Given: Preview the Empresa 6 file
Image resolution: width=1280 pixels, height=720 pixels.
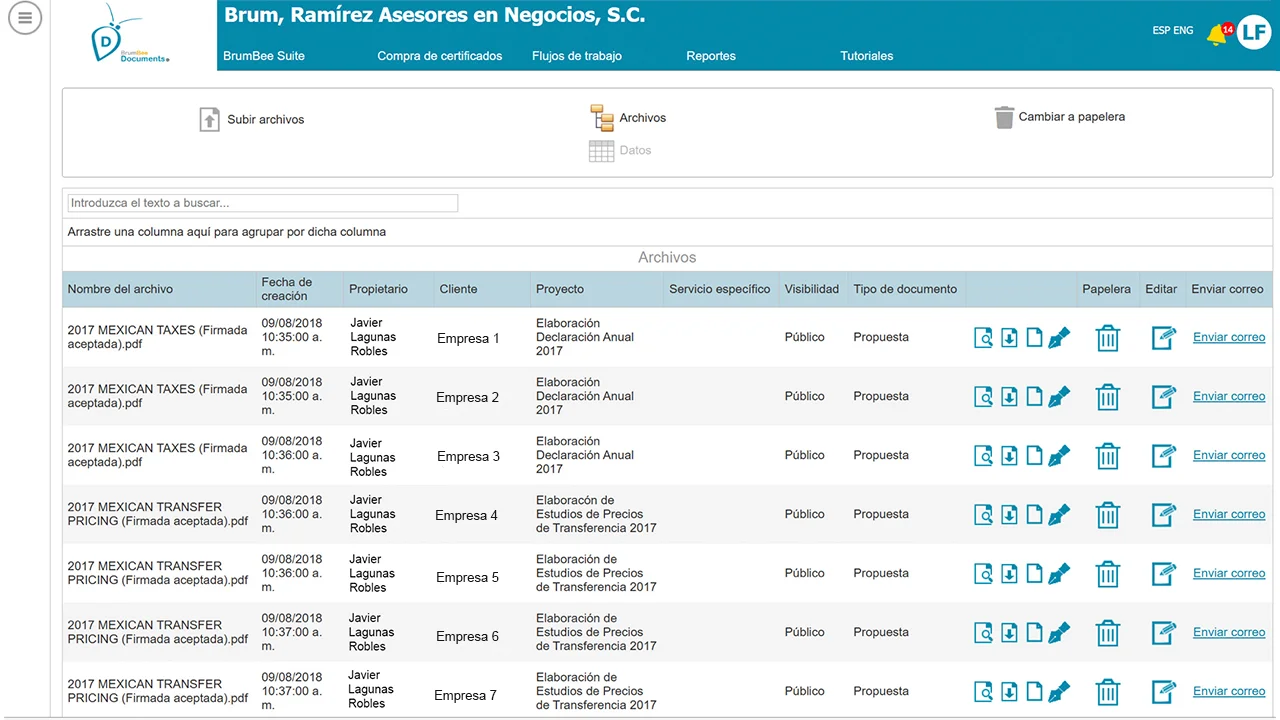Looking at the screenshot, I should [x=984, y=633].
